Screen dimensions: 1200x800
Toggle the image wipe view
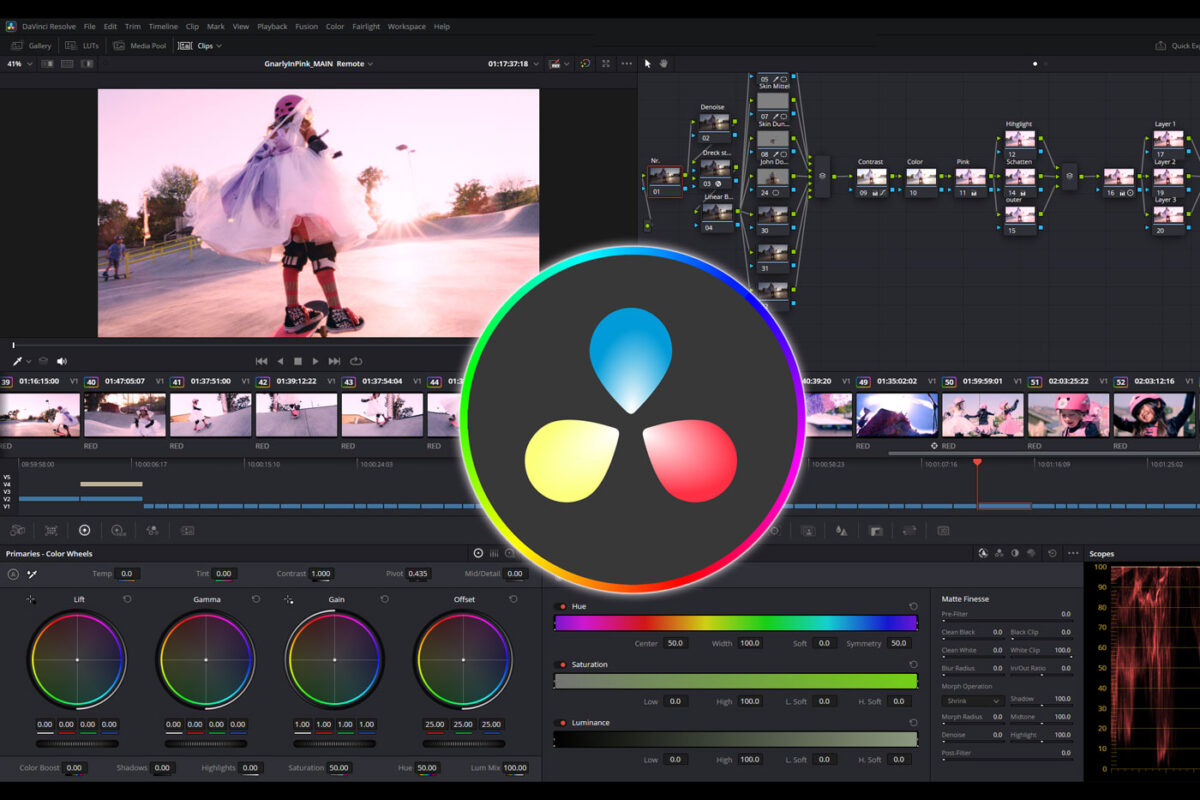(x=46, y=63)
